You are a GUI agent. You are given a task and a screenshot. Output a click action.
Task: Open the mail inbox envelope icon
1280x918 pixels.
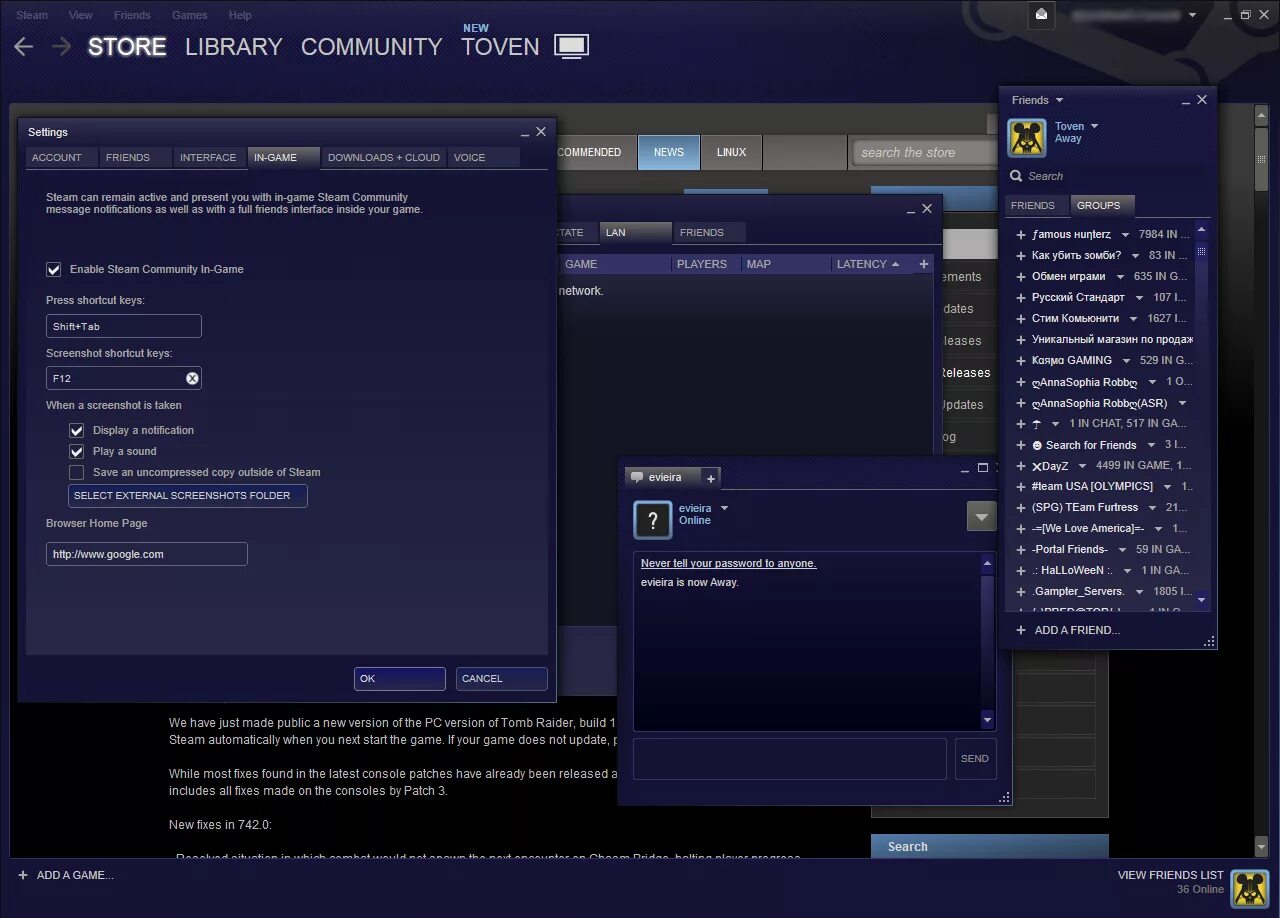(x=1041, y=15)
